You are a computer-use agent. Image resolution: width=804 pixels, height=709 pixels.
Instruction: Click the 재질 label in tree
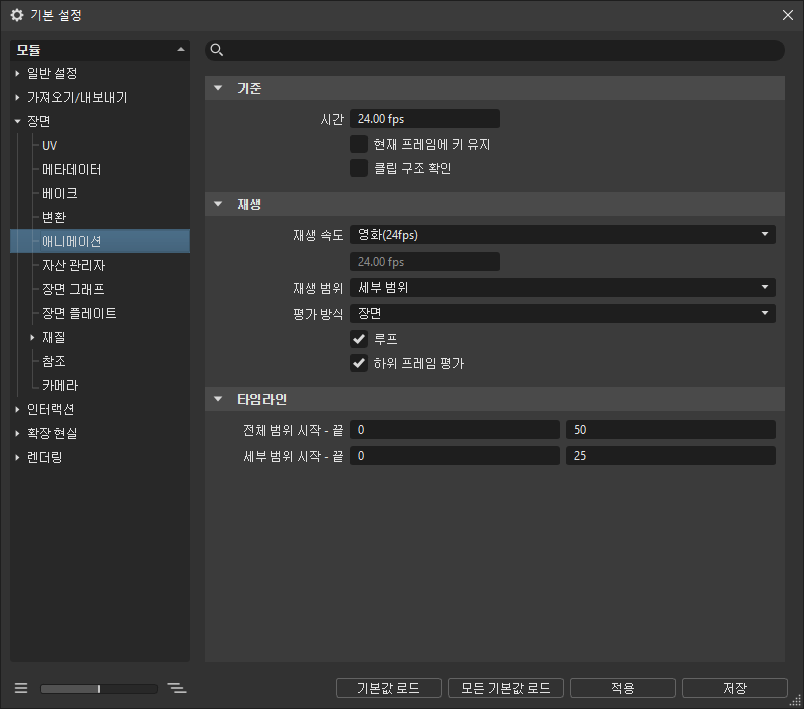coord(54,337)
